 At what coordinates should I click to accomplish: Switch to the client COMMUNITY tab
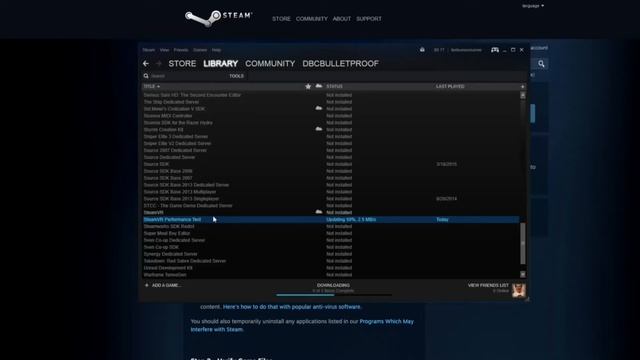pyautogui.click(x=270, y=64)
